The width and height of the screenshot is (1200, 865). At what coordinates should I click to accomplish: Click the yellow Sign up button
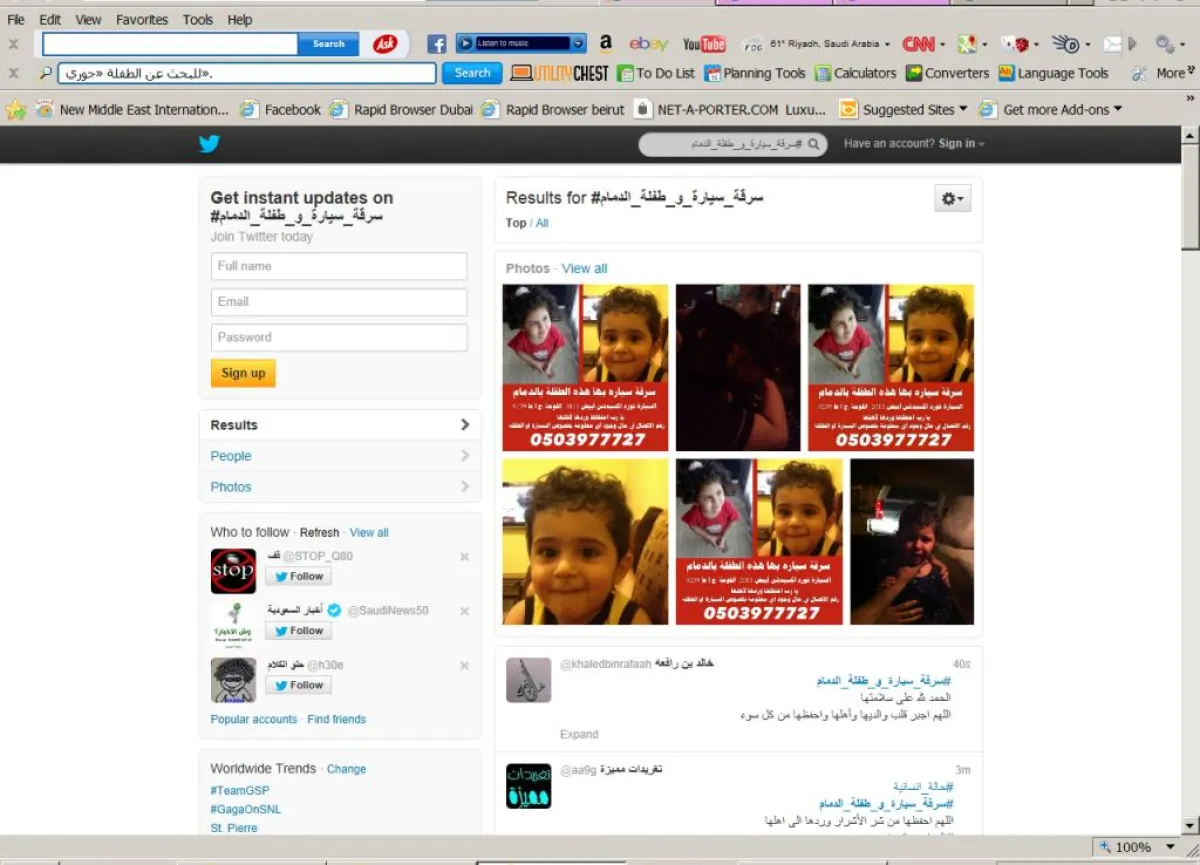[x=243, y=373]
